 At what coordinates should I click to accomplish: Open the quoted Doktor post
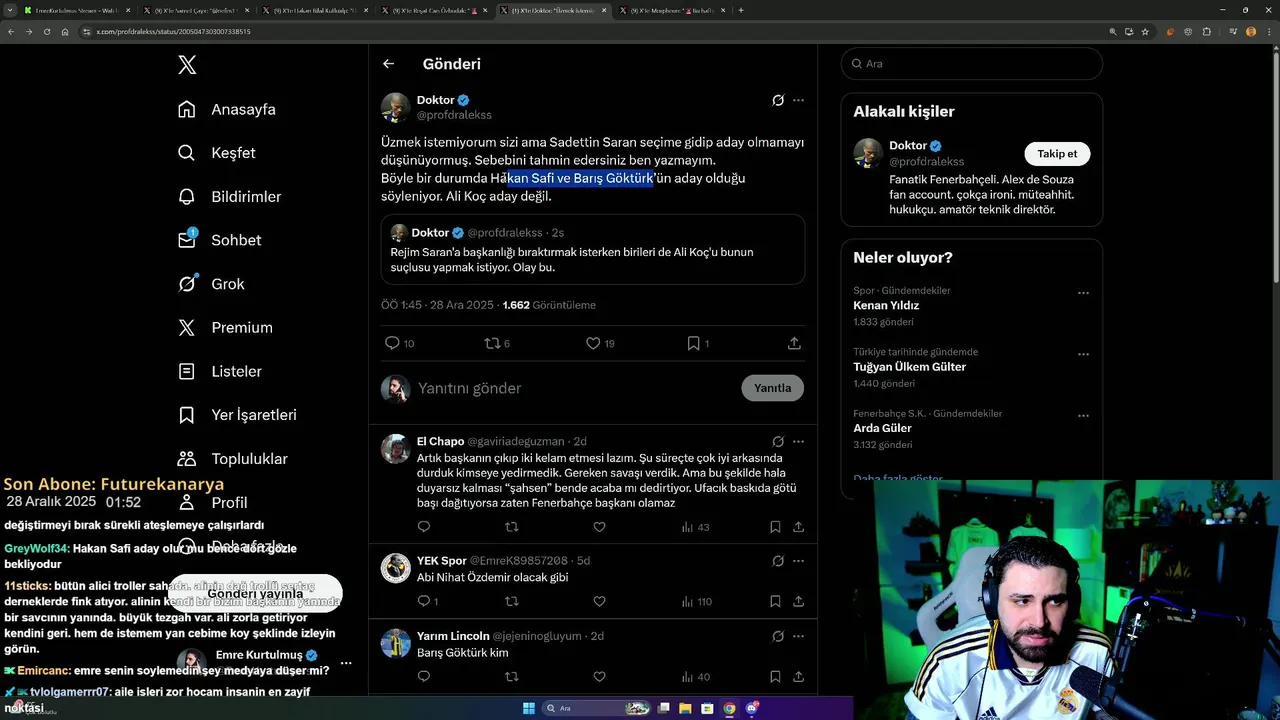click(593, 250)
